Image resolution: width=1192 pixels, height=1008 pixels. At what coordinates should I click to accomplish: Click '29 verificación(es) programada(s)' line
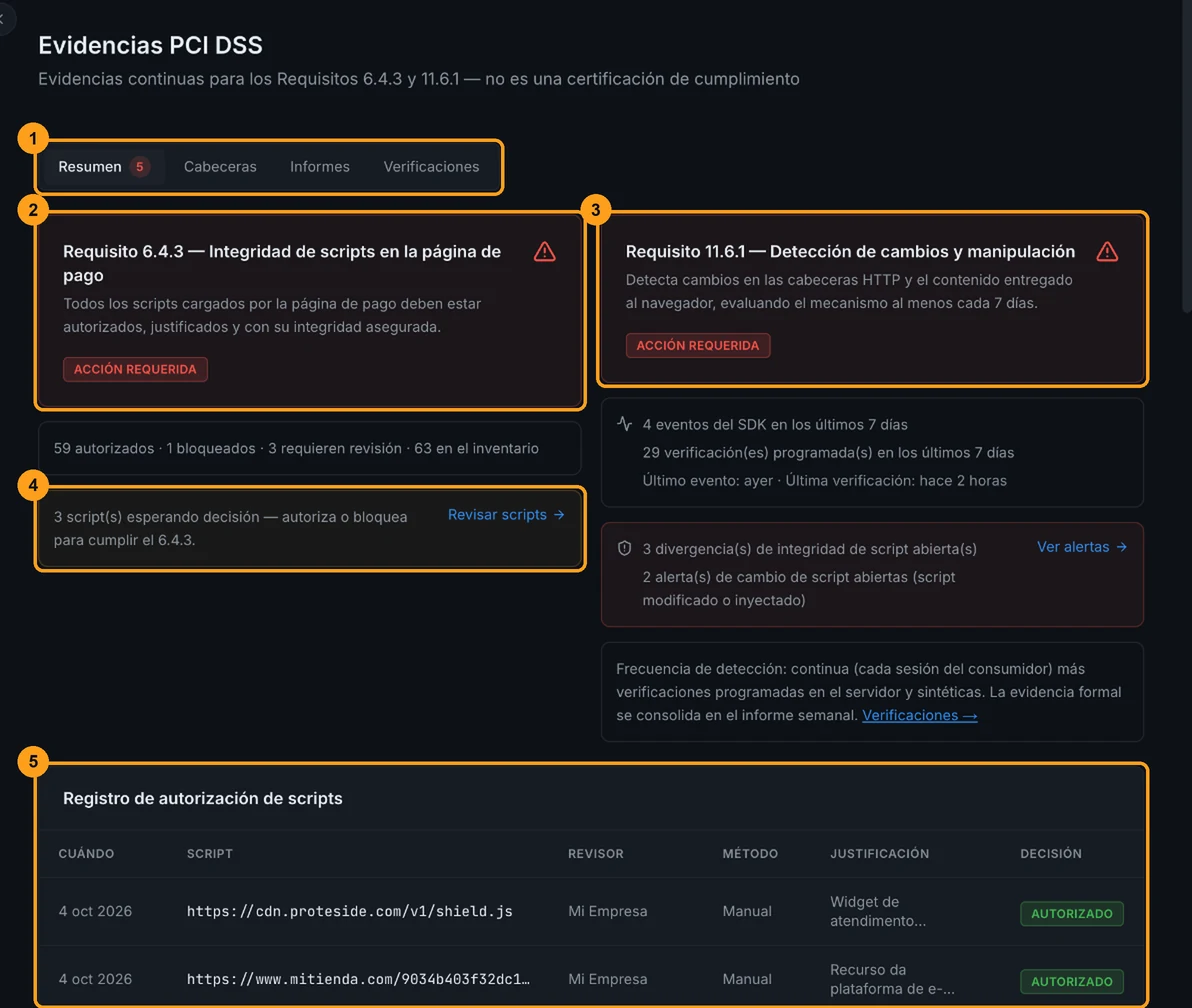point(828,452)
